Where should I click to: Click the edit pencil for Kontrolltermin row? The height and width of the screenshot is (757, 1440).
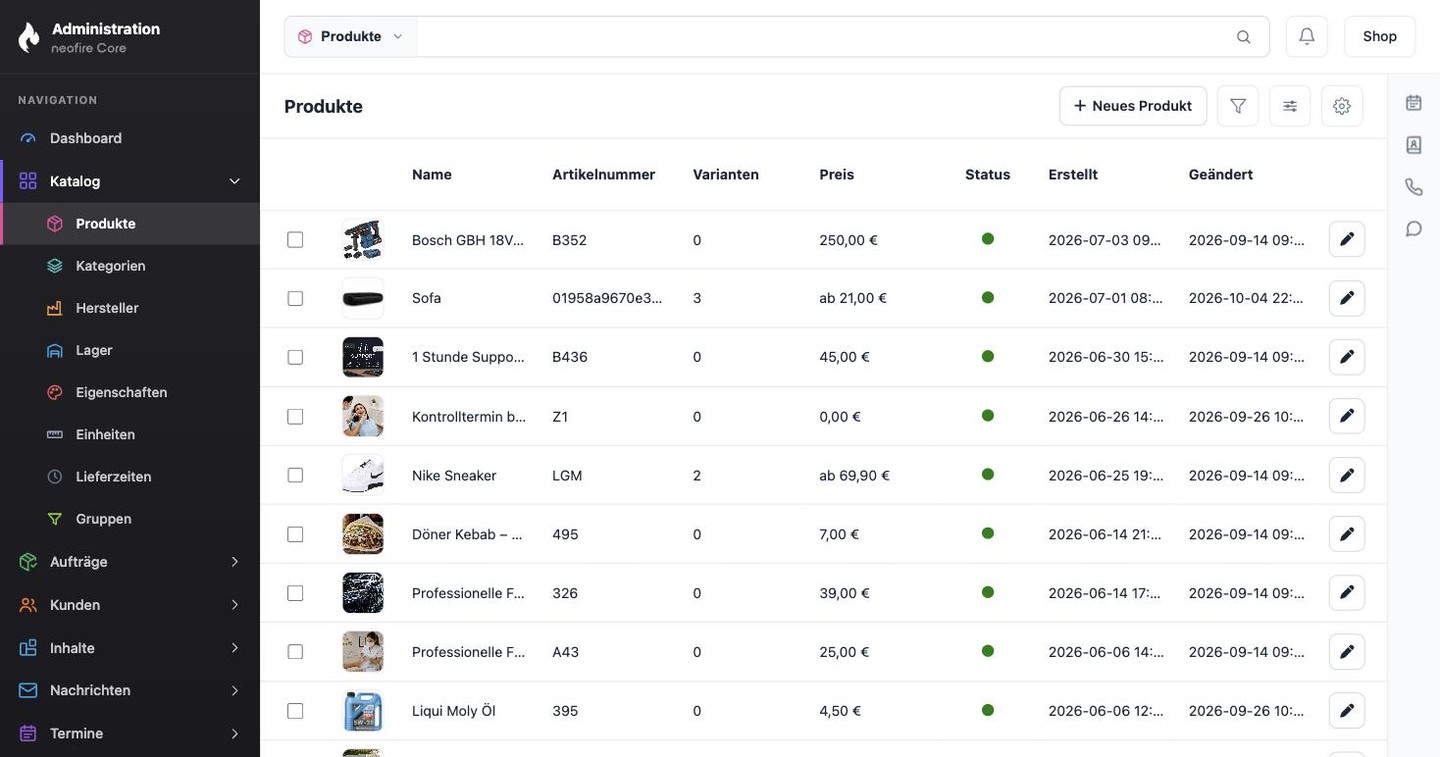click(x=1347, y=416)
